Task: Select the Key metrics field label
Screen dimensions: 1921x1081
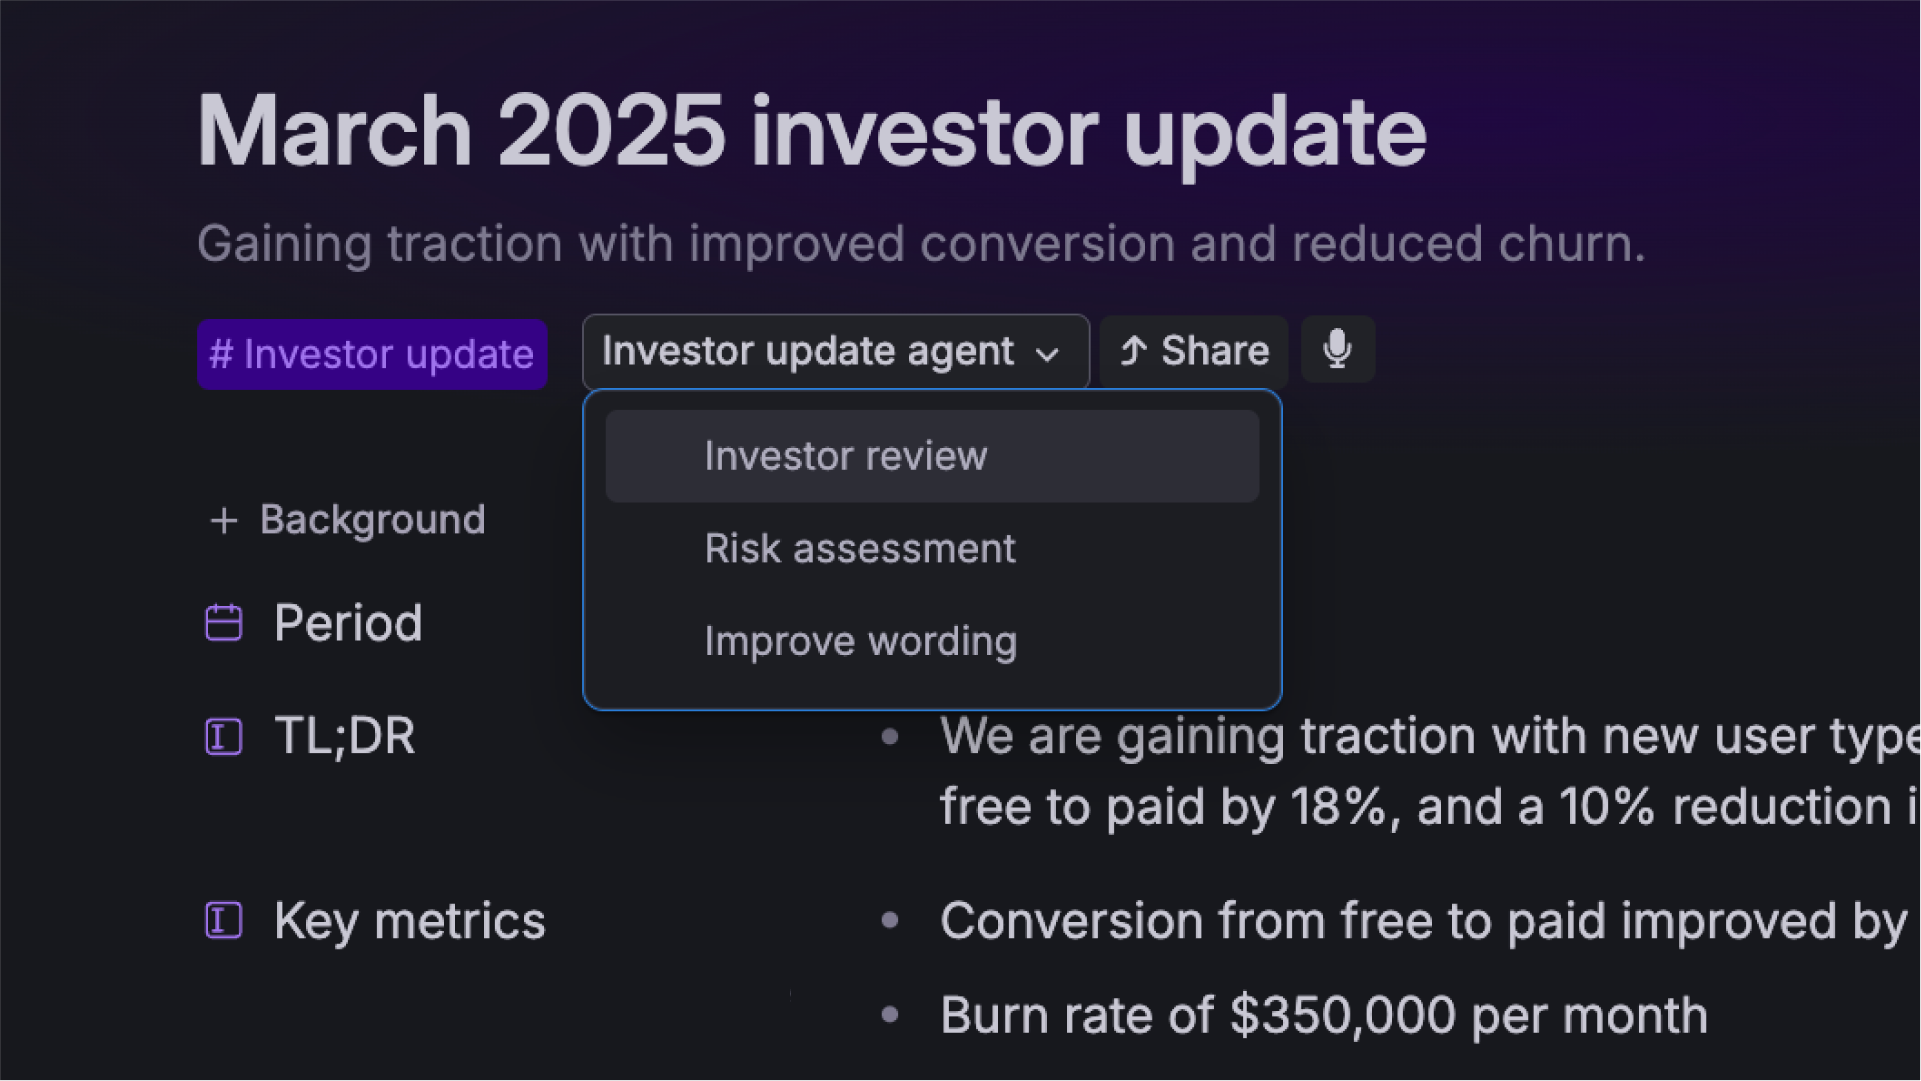Action: 410,921
